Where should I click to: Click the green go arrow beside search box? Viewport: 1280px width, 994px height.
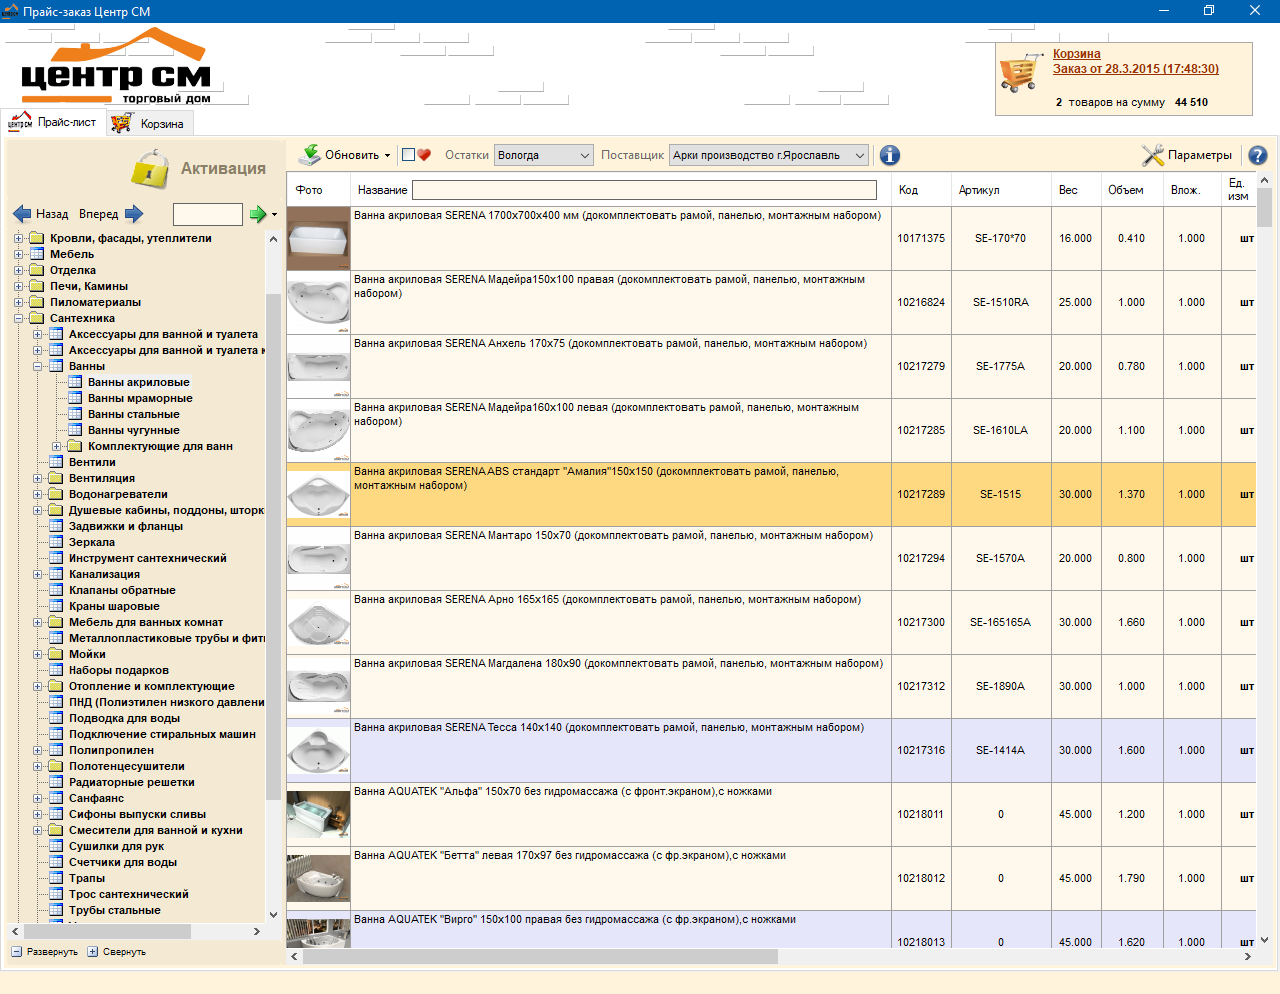click(258, 213)
